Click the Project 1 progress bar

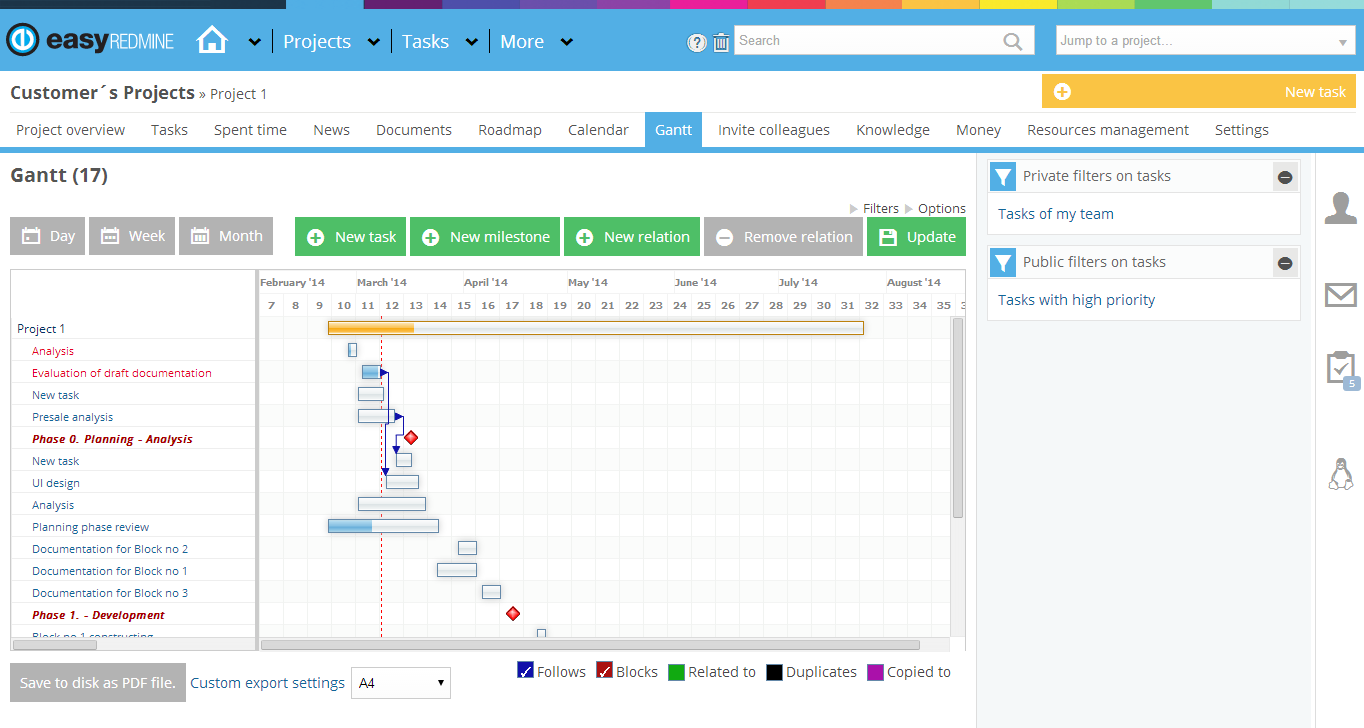[596, 328]
